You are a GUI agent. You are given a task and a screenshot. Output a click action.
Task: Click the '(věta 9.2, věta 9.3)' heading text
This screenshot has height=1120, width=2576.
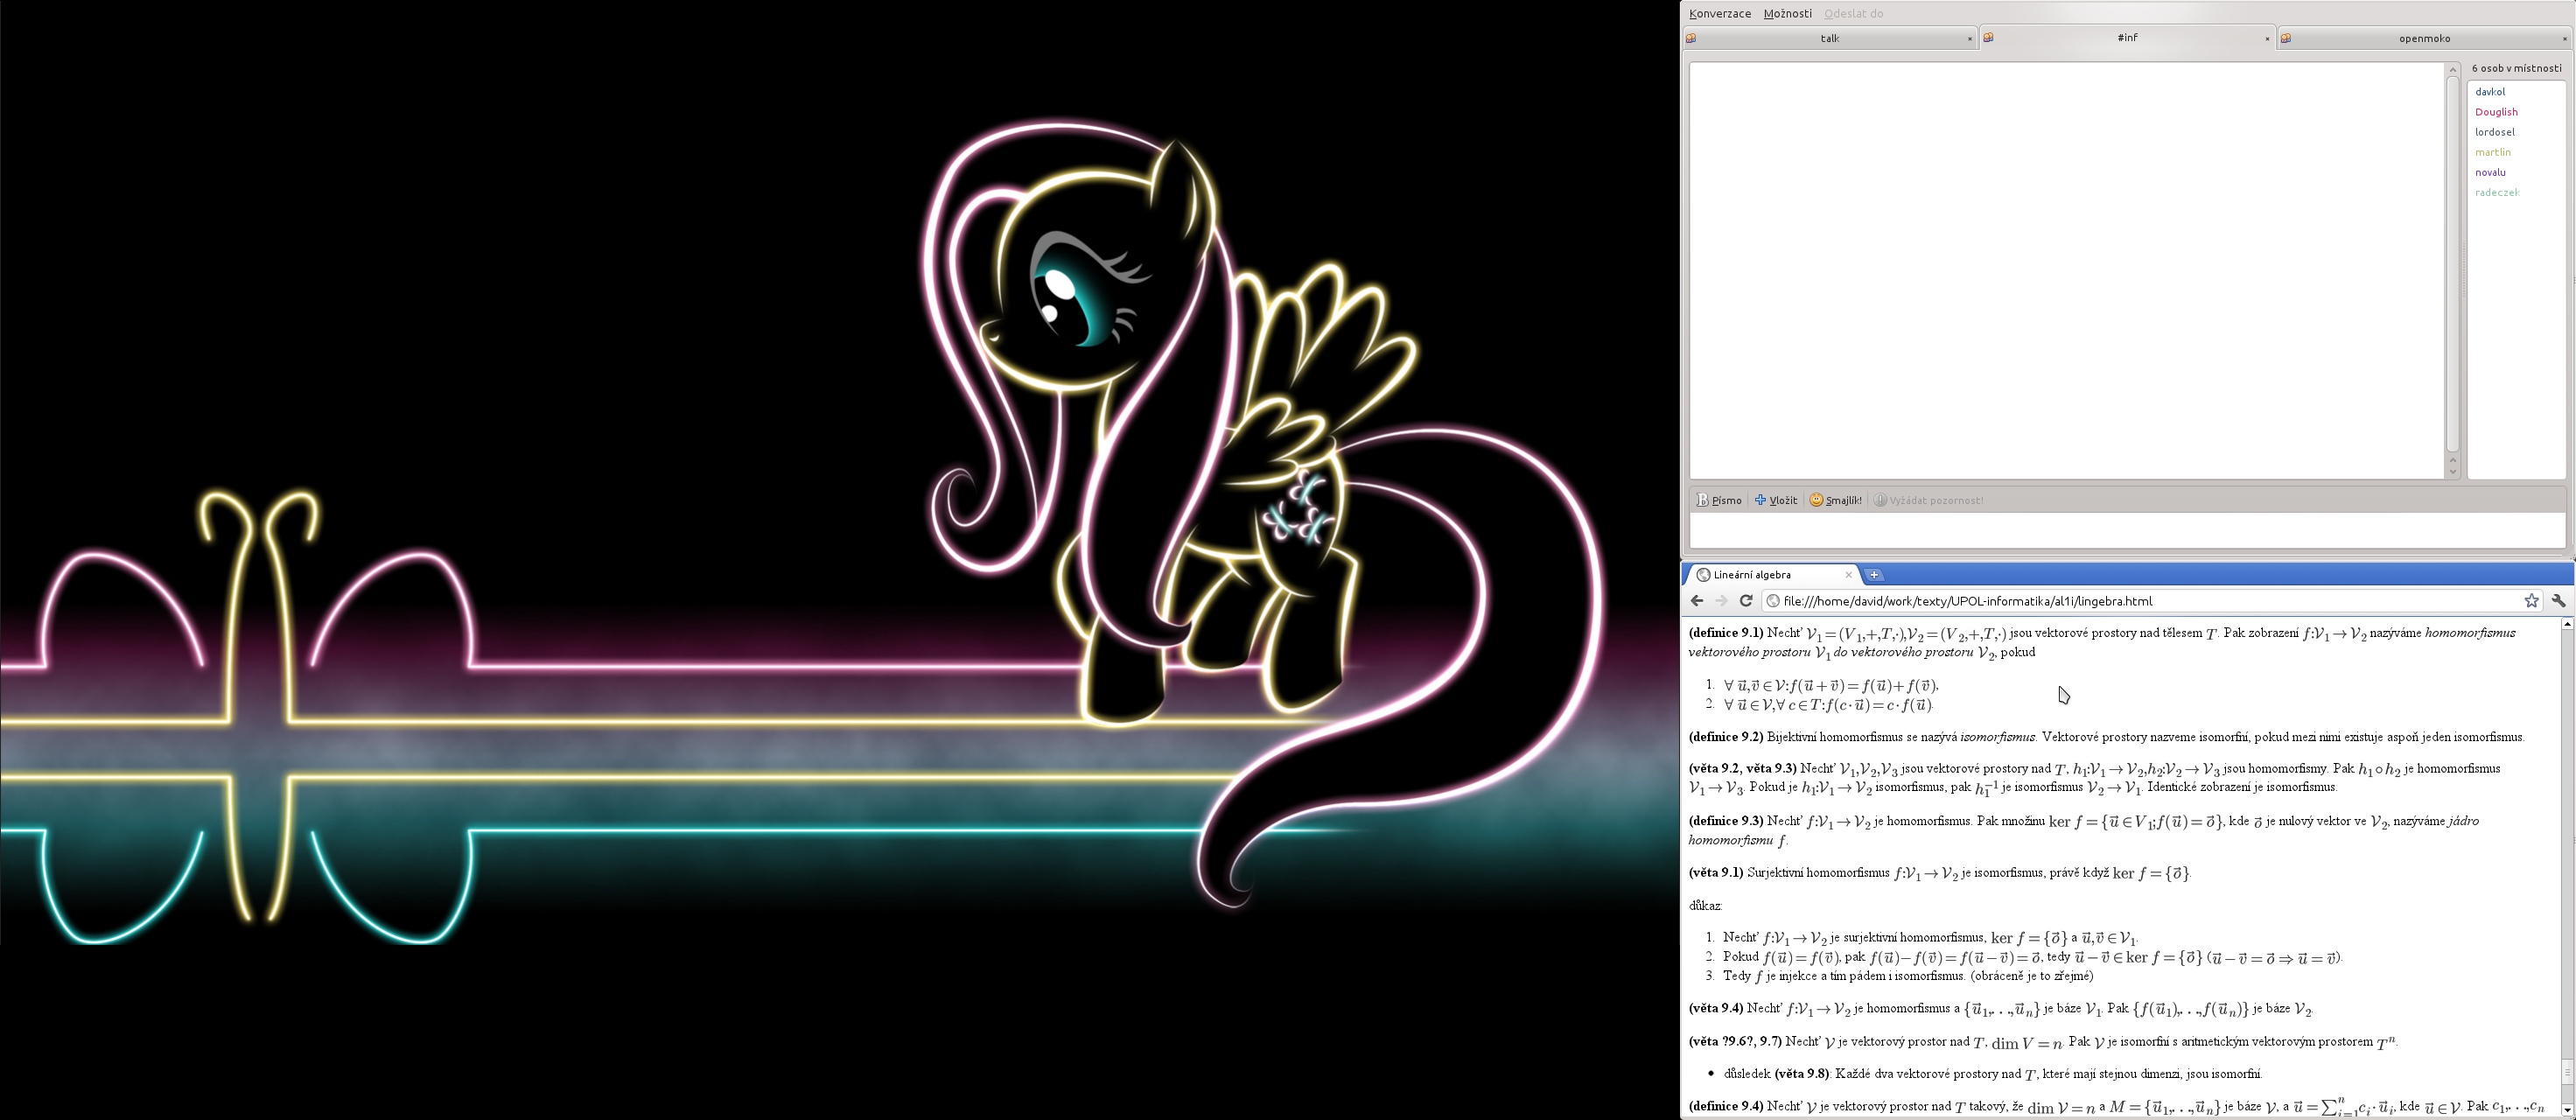click(x=1743, y=769)
